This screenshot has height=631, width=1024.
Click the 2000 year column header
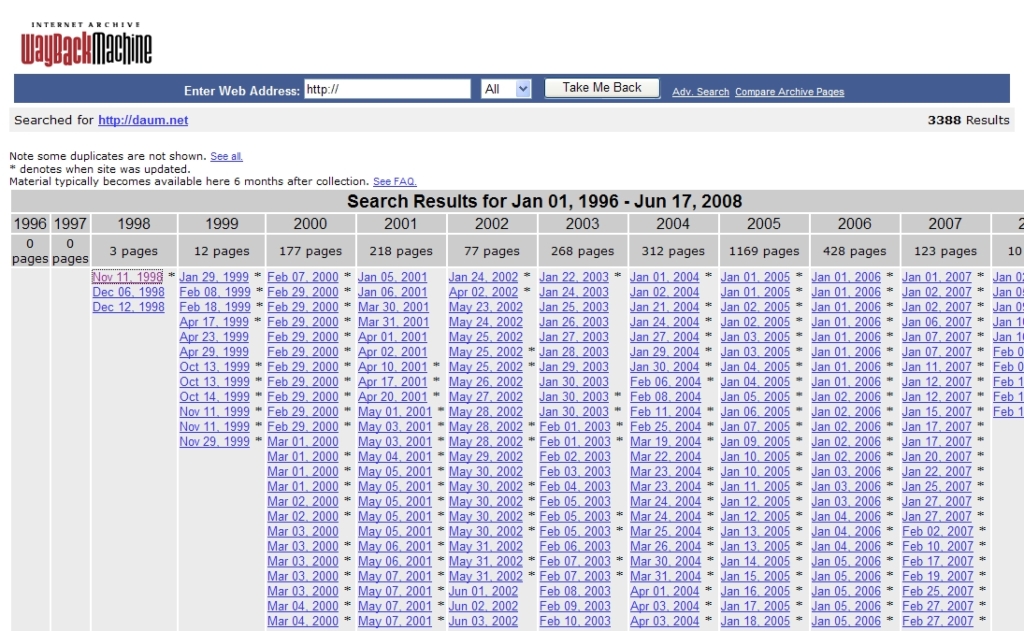pos(310,223)
